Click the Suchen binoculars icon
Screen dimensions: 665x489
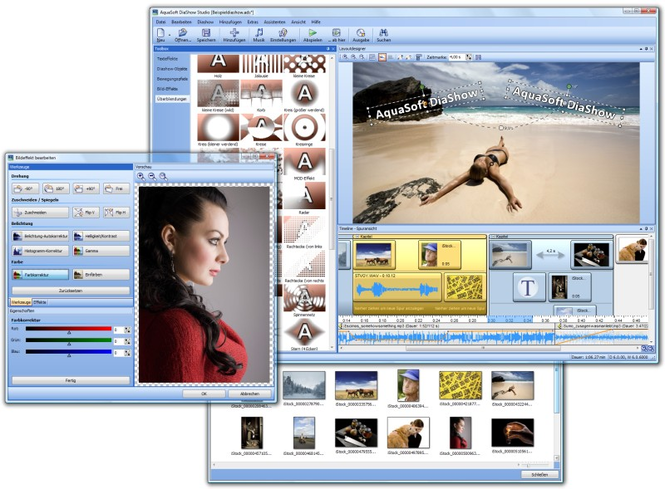(383, 33)
